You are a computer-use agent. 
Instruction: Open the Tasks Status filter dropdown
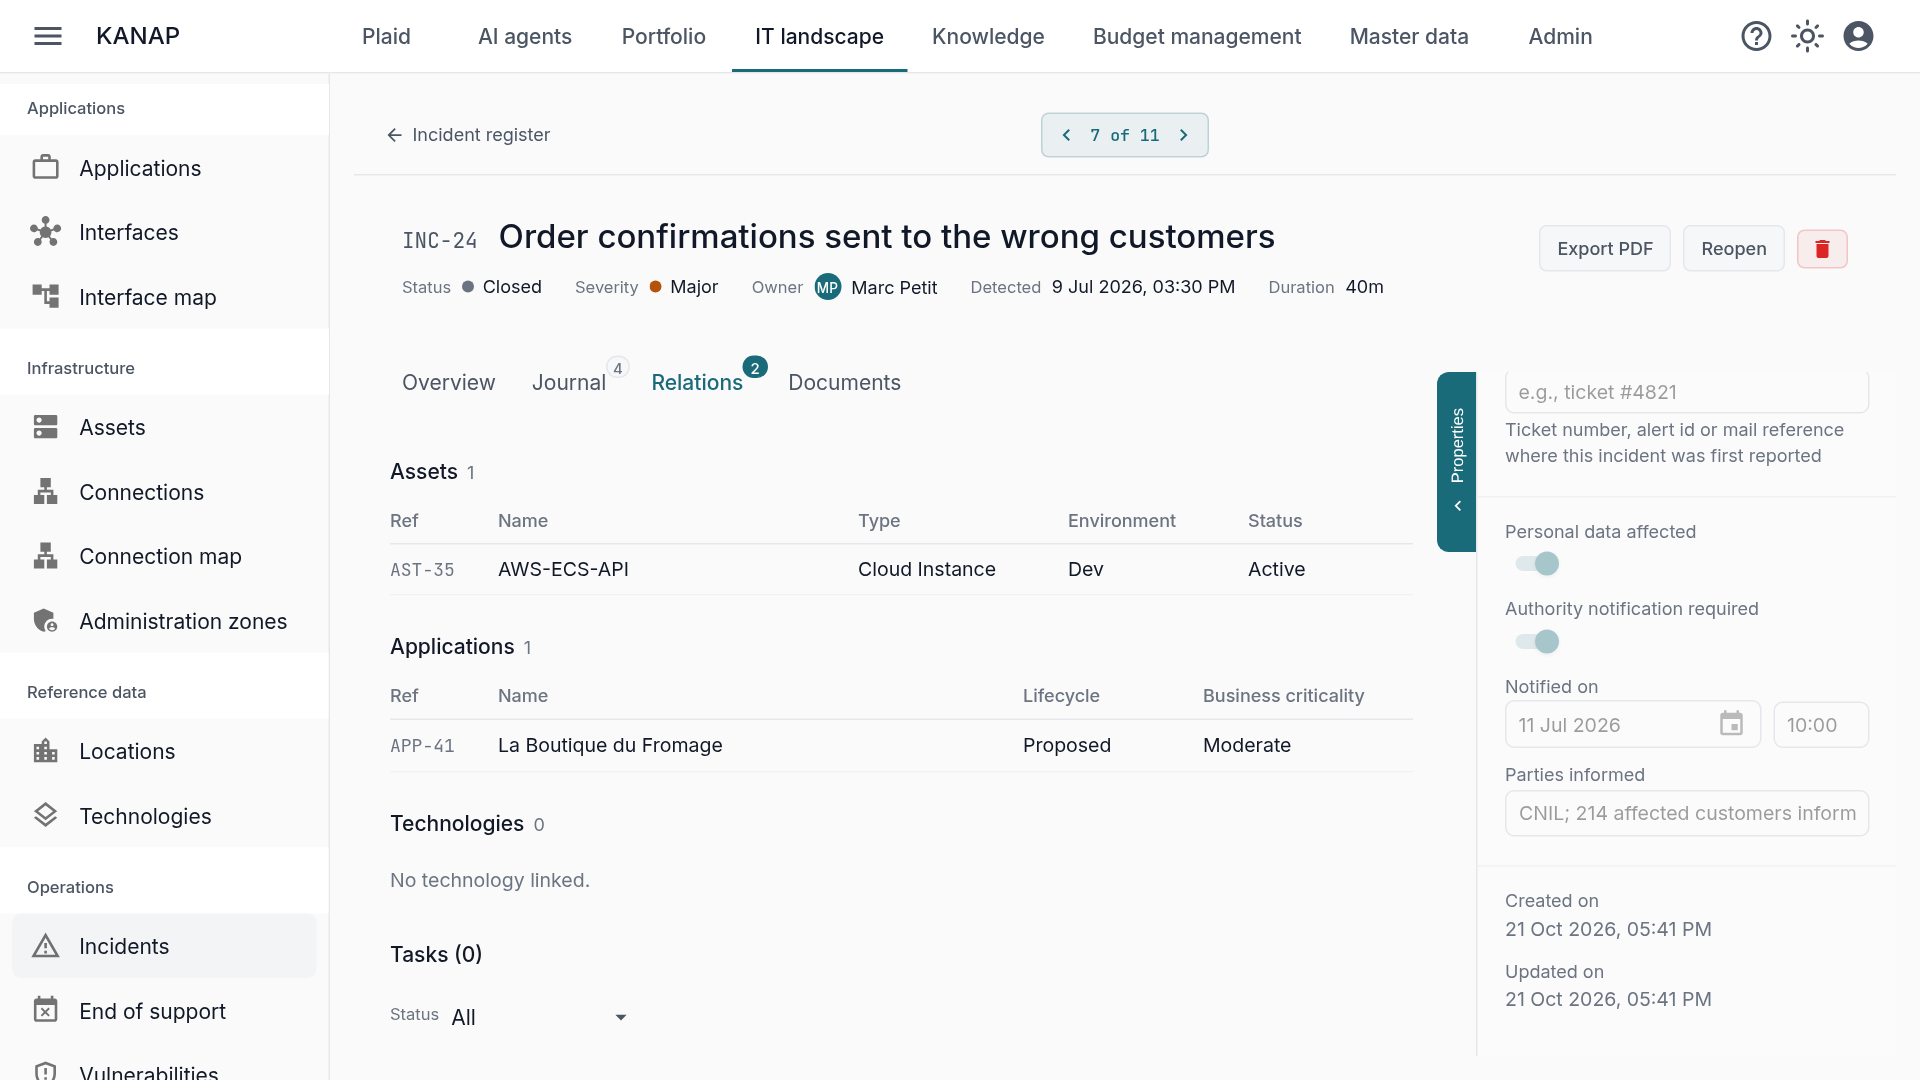540,1017
